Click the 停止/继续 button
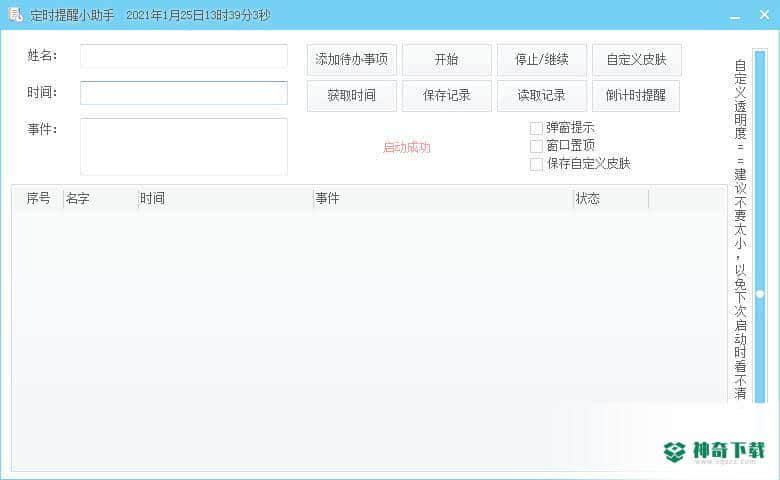 (542, 60)
